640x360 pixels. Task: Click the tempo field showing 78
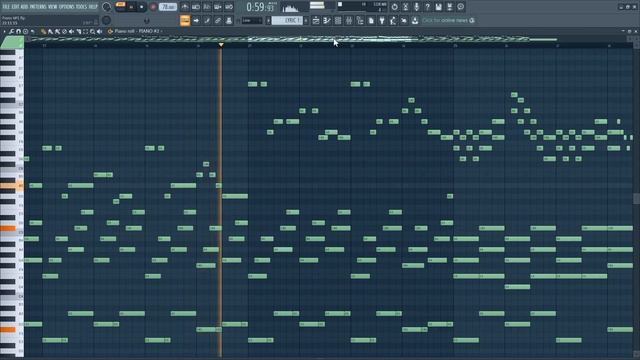pyautogui.click(x=168, y=7)
